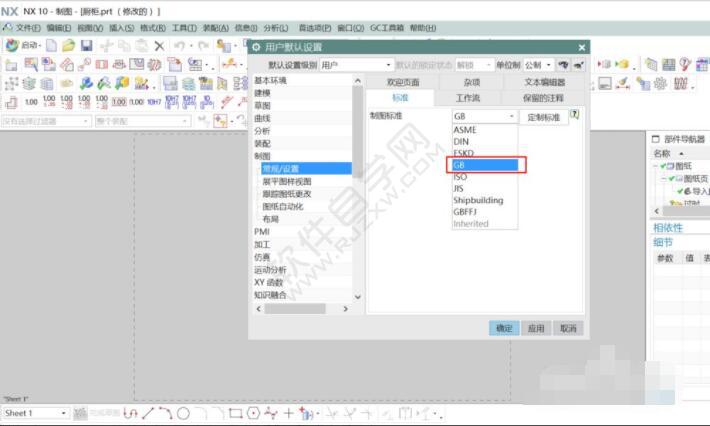
Task: Click the Open folder icon
Action: pos(68,46)
